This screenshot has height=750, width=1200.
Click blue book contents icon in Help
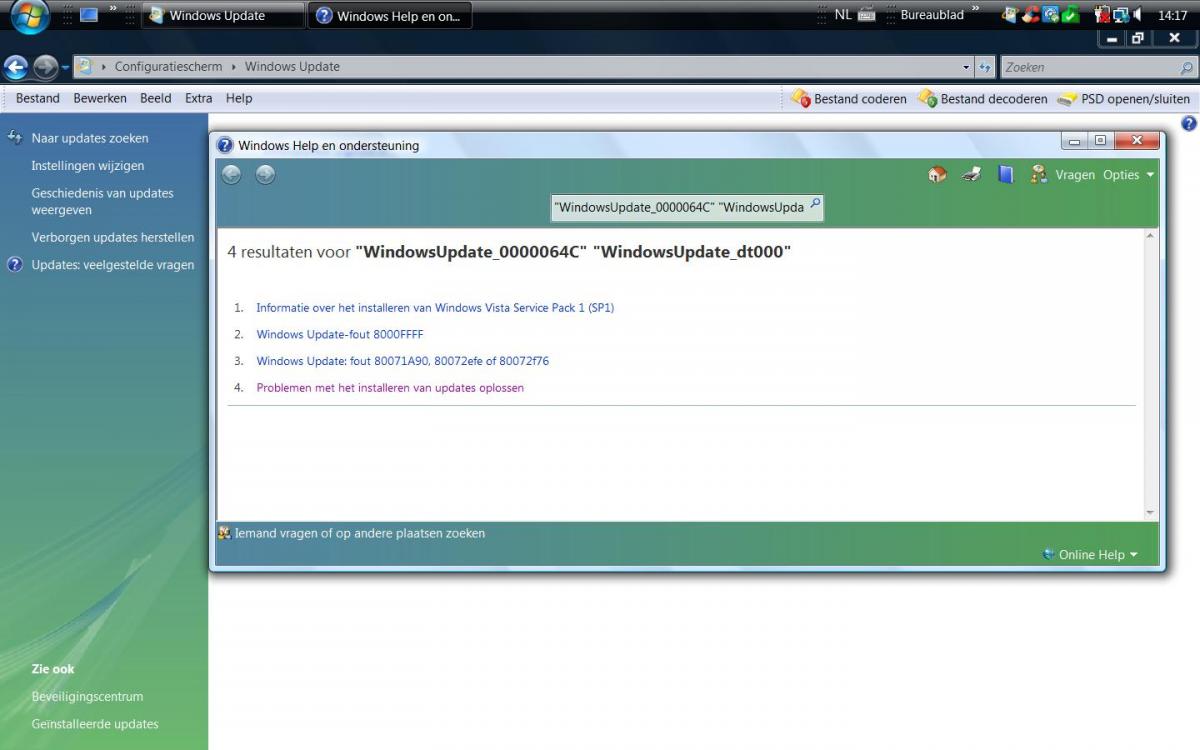[x=1006, y=174]
